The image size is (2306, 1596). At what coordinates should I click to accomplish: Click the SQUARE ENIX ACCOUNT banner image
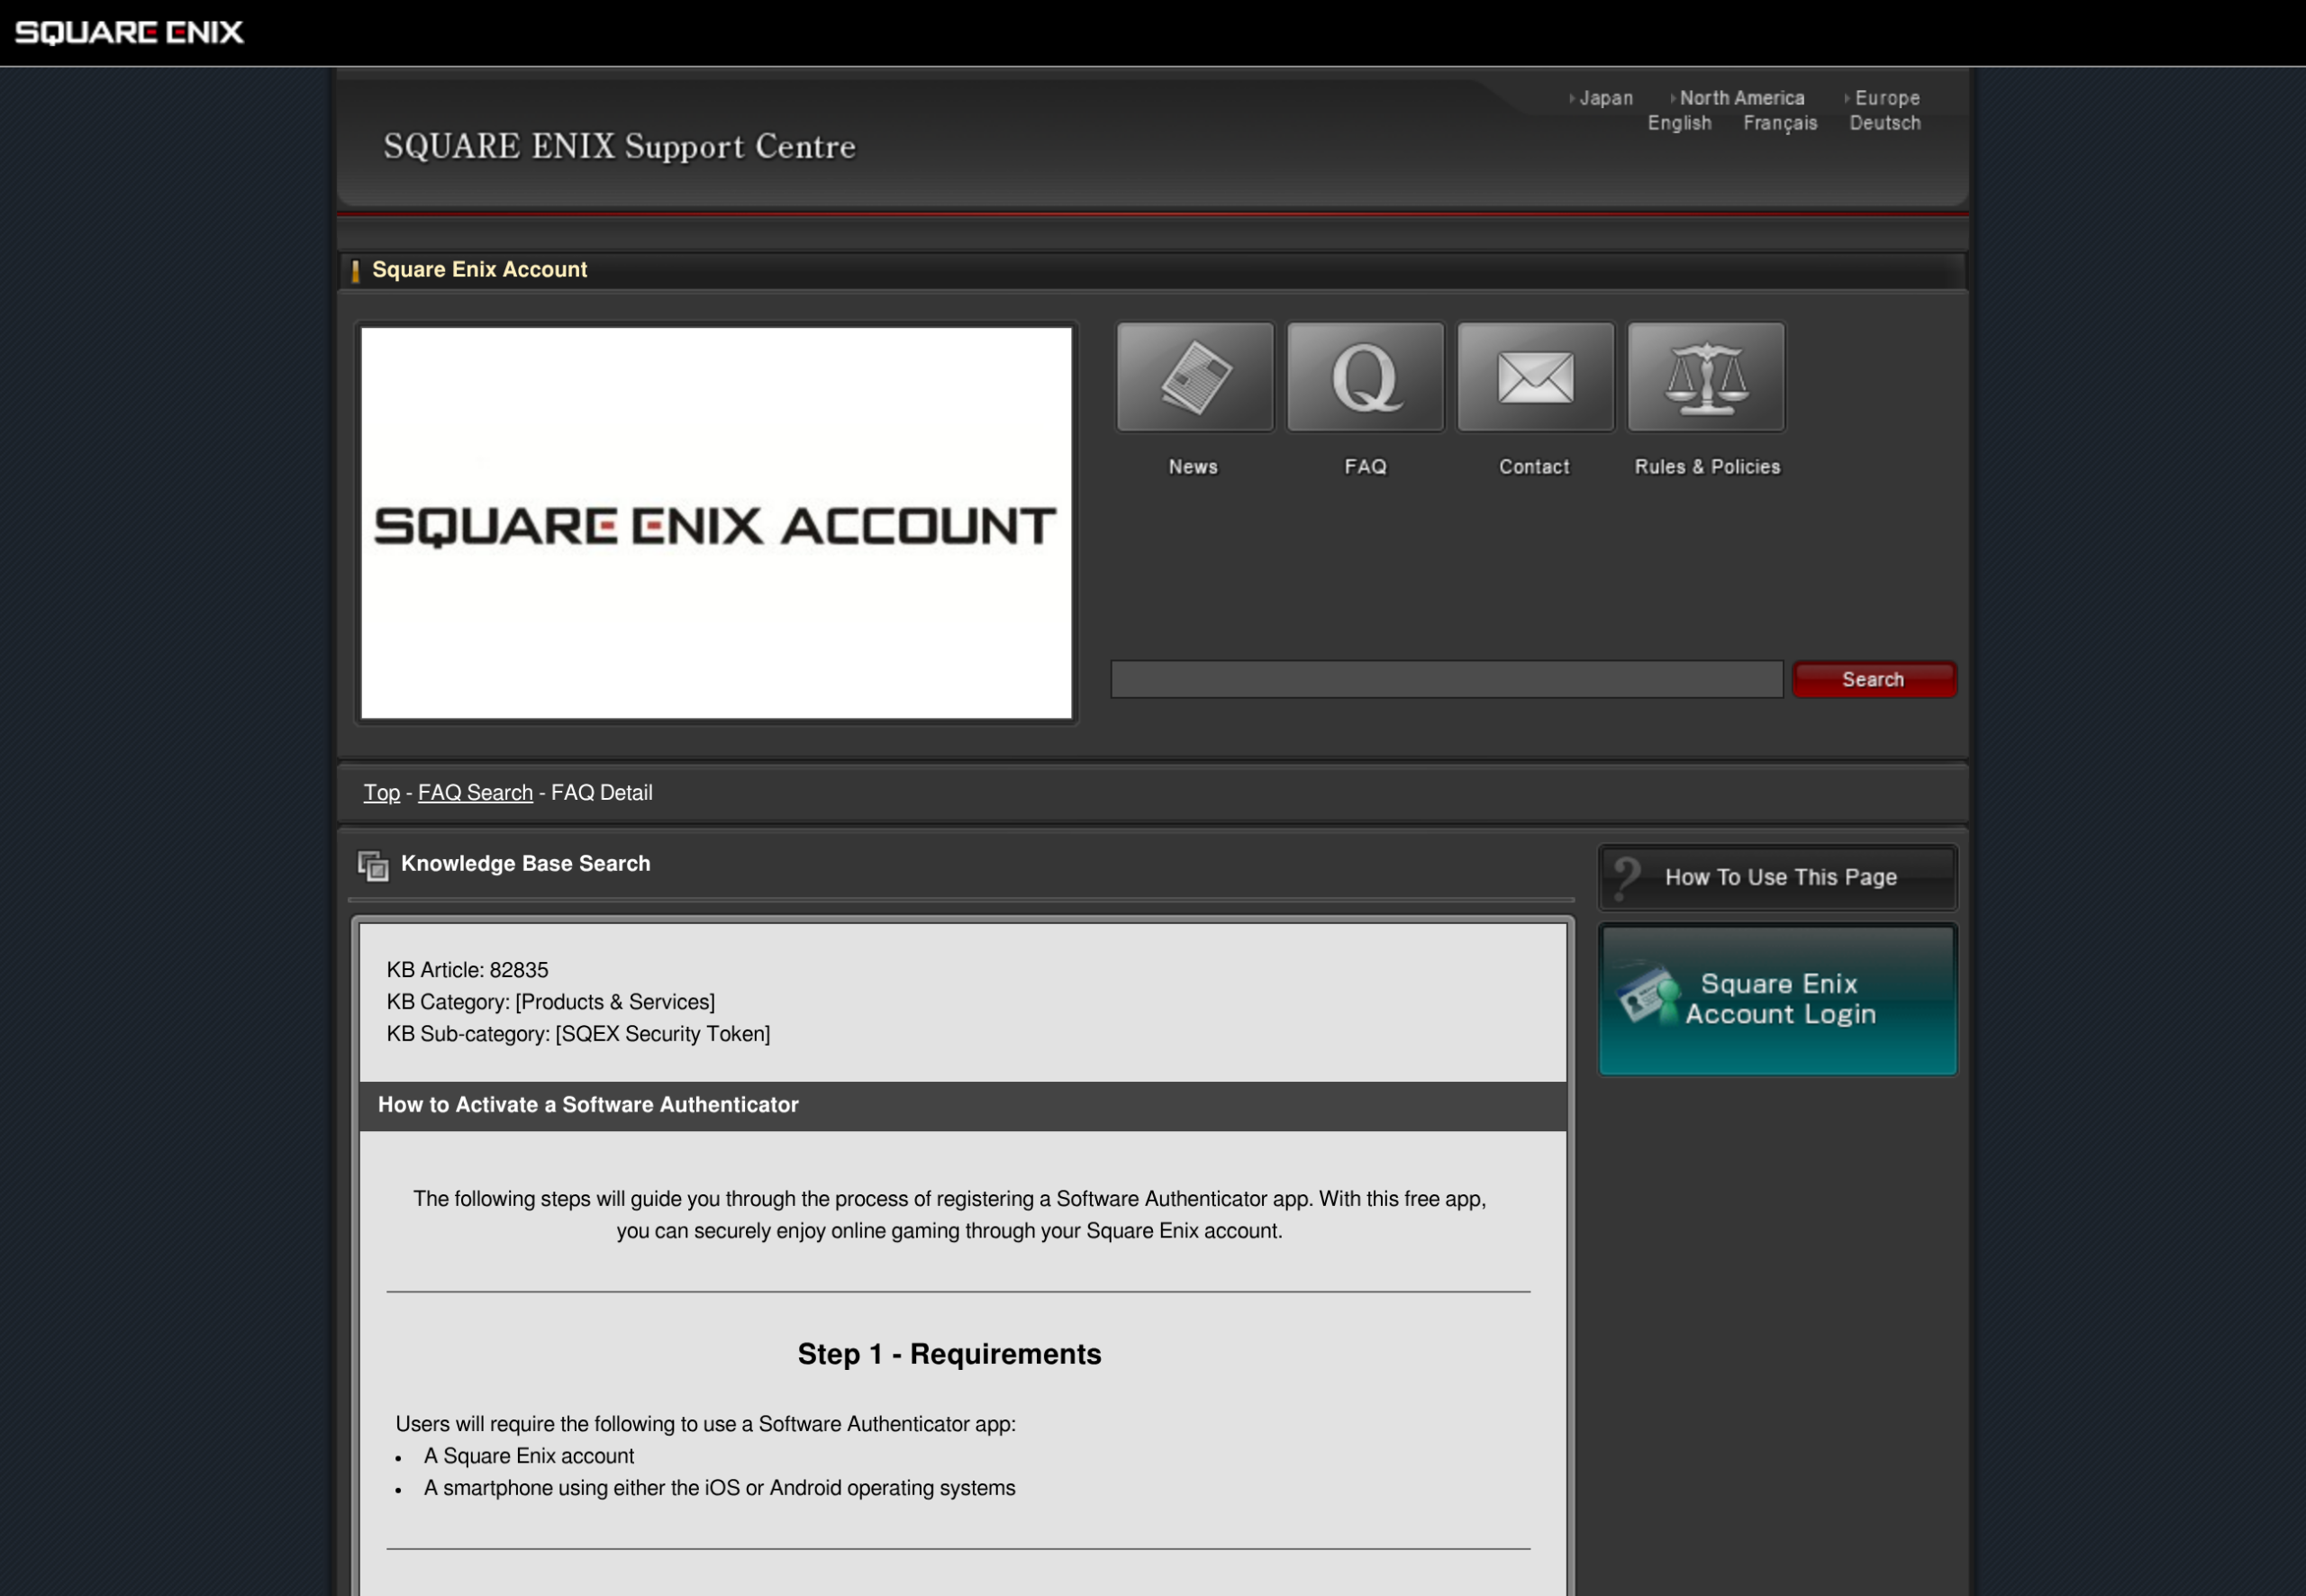(x=716, y=523)
